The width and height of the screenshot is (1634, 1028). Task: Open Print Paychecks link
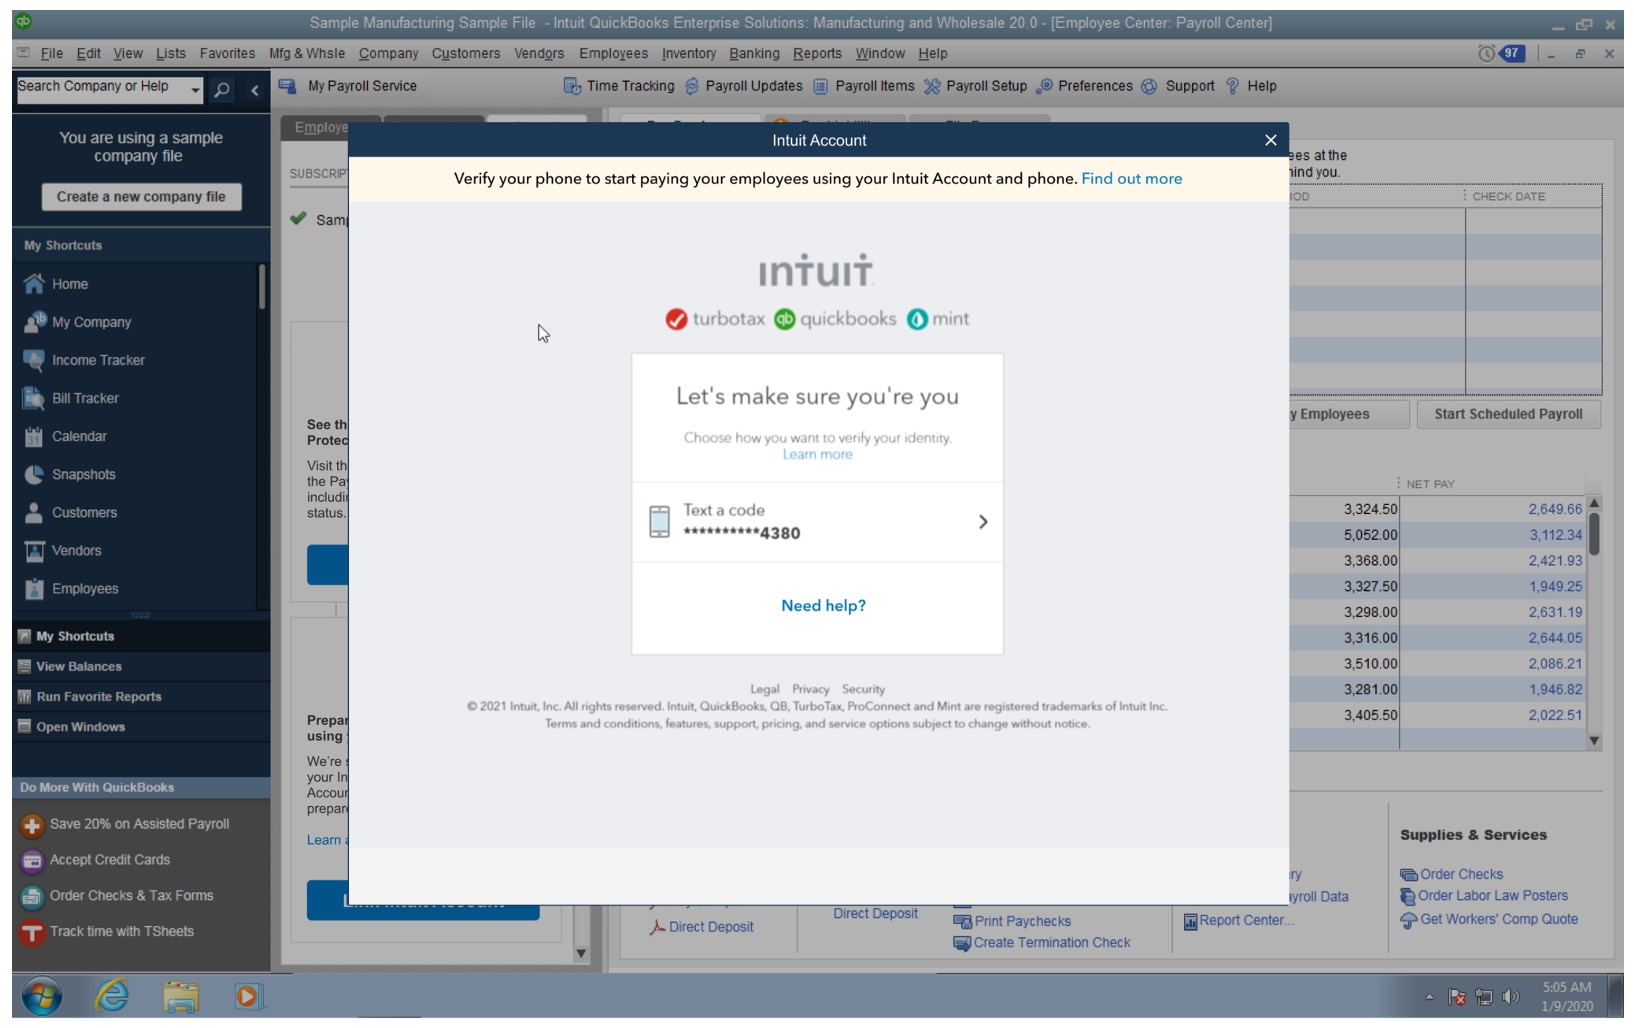tap(1022, 921)
